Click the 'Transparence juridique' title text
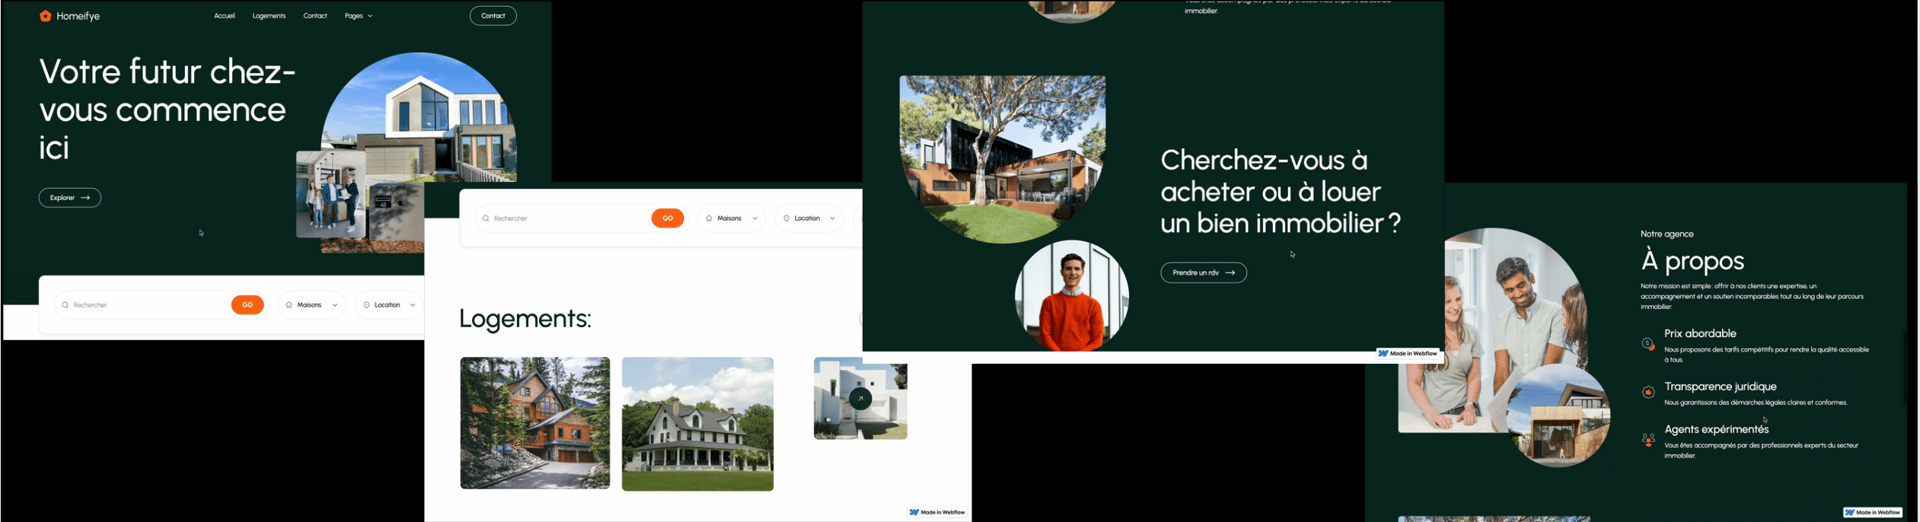 click(x=1720, y=386)
